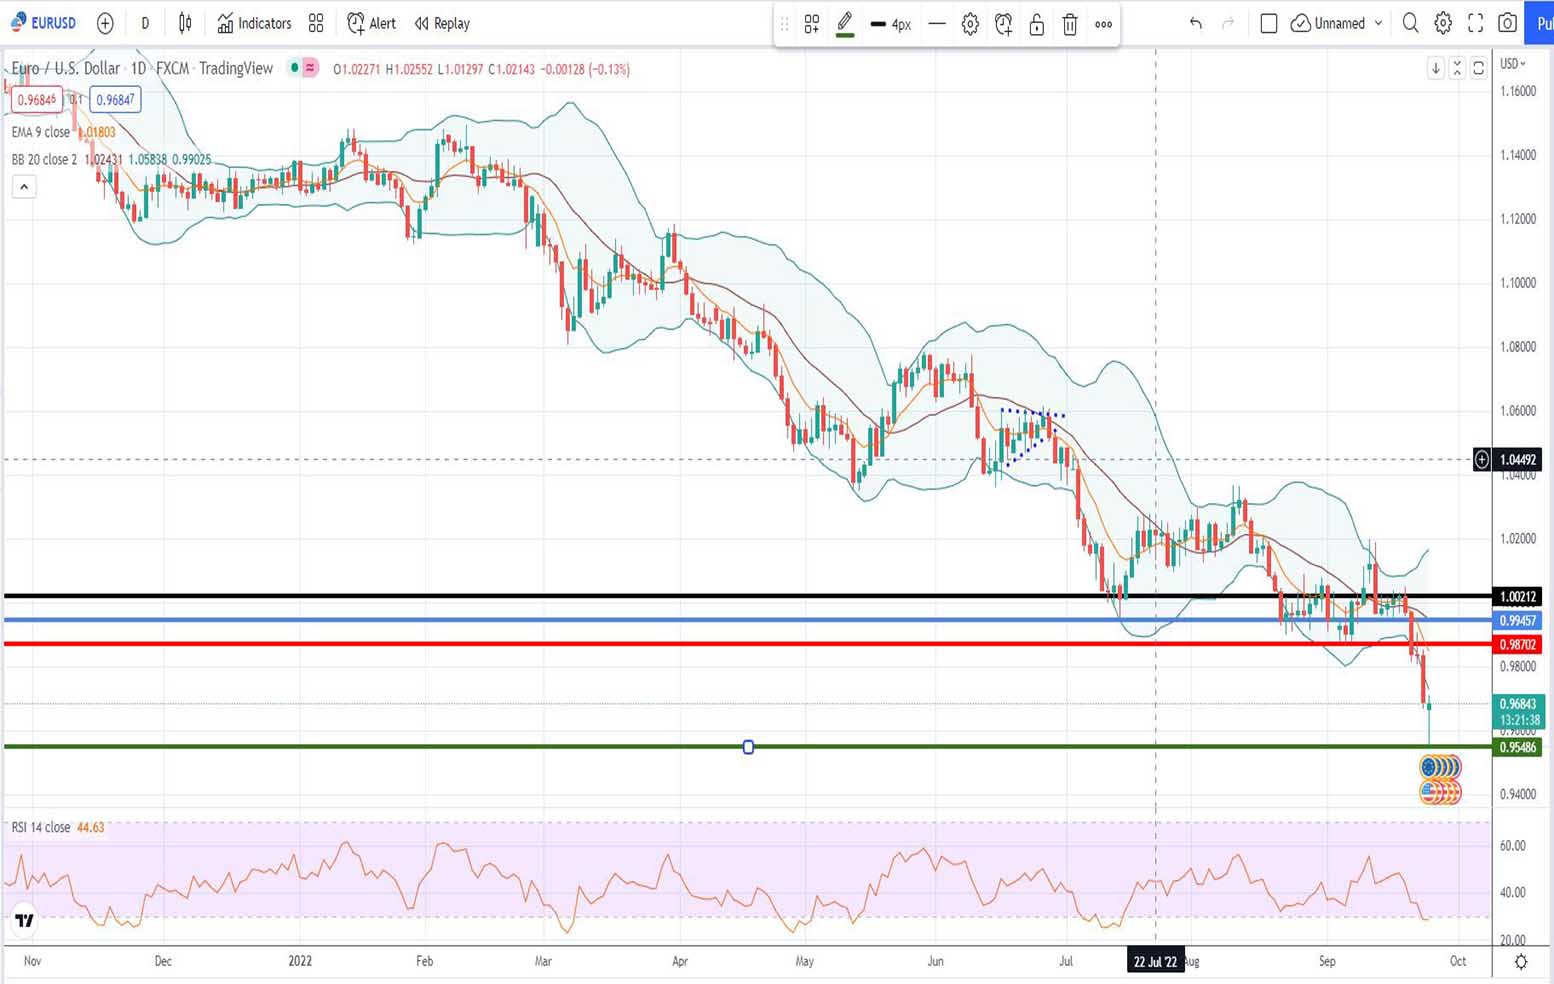Click the select layout square icon
Viewport: 1554px width, 984px height.
(x=1268, y=23)
